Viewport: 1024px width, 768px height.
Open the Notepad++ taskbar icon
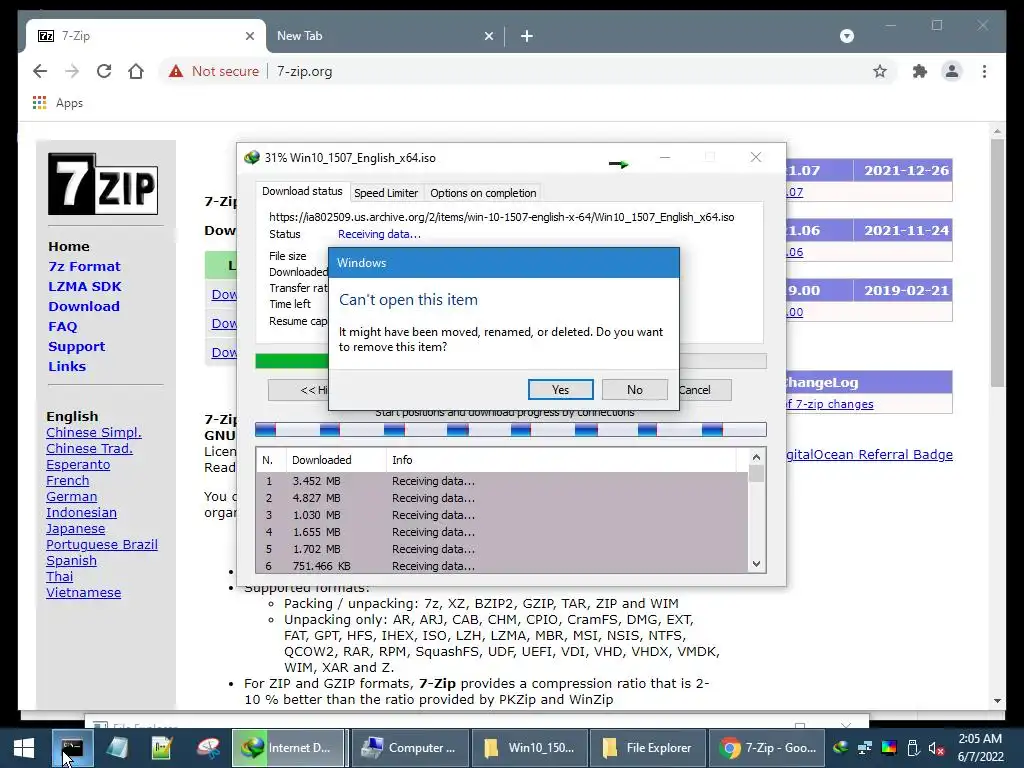[x=161, y=748]
